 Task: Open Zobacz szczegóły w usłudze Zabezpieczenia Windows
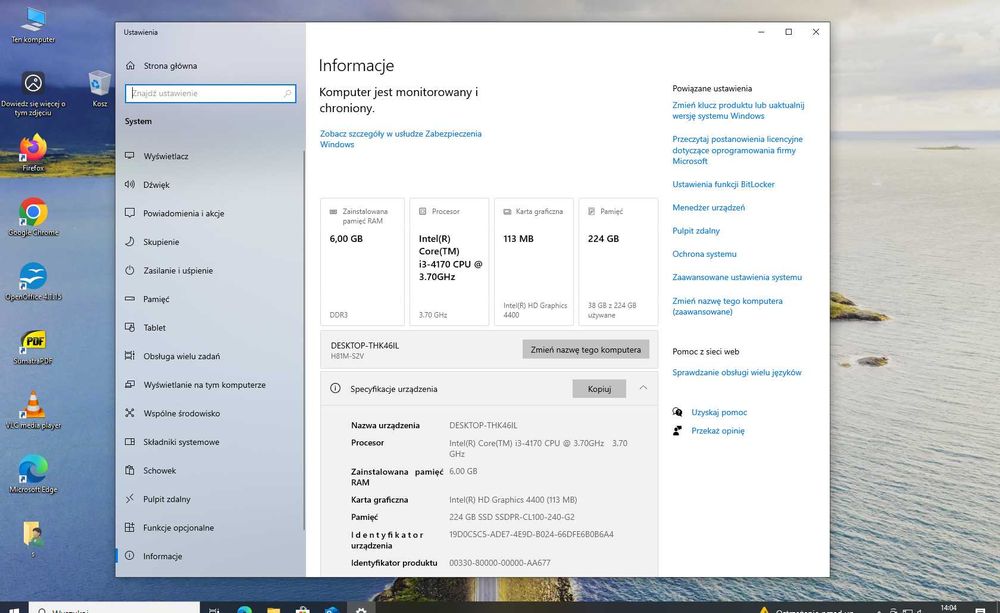click(401, 139)
